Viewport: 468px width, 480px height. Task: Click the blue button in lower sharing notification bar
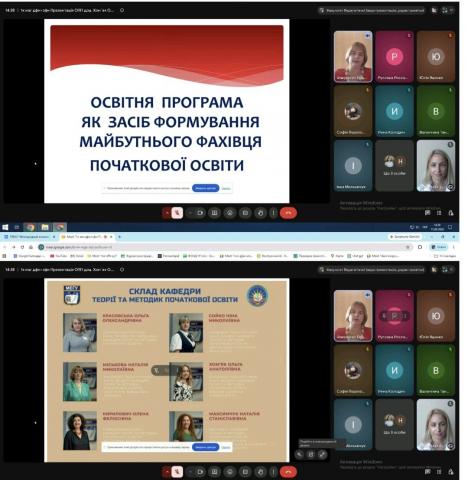coord(206,447)
